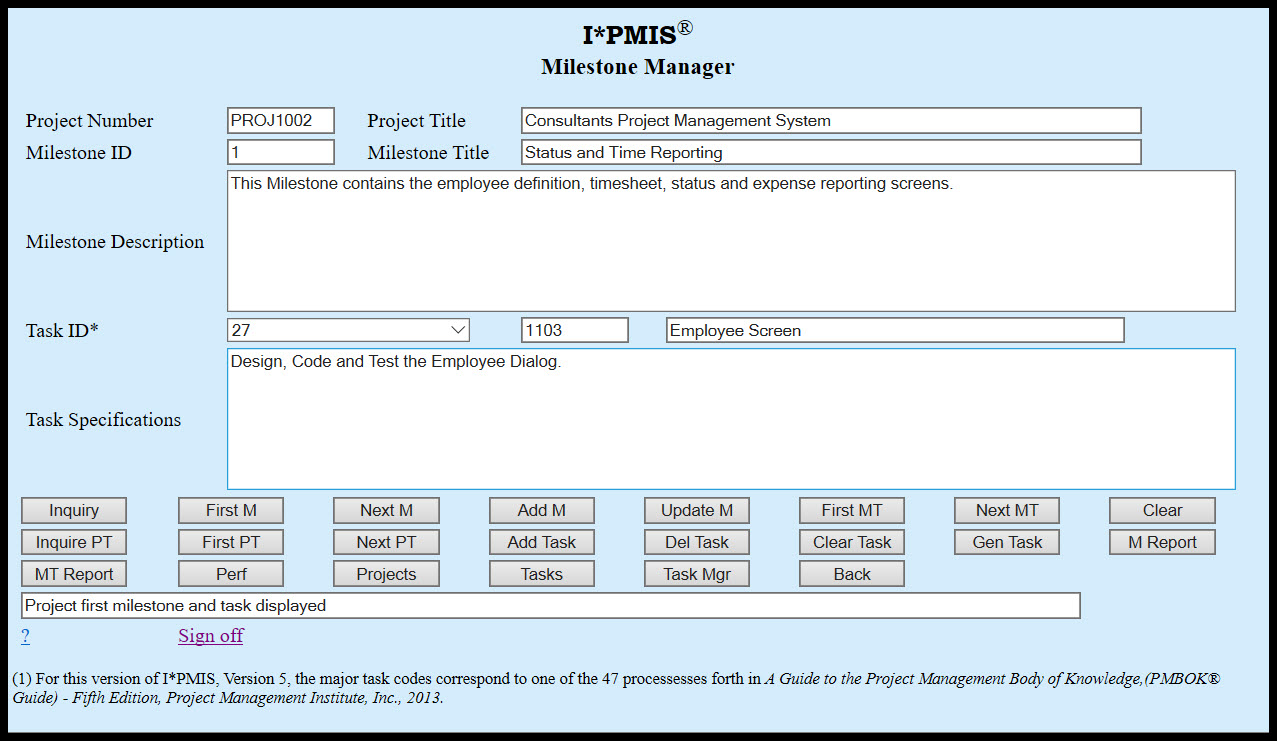Open the M Report
This screenshot has height=741, width=1277.
pos(1162,542)
